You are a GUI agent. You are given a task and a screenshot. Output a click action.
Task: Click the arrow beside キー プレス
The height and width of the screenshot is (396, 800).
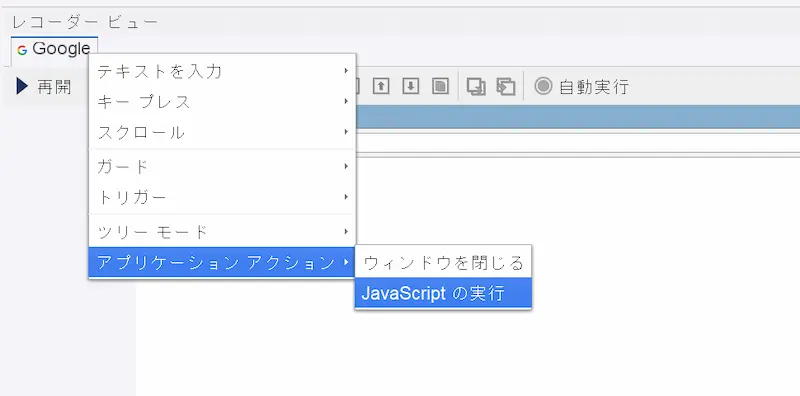pos(346,101)
